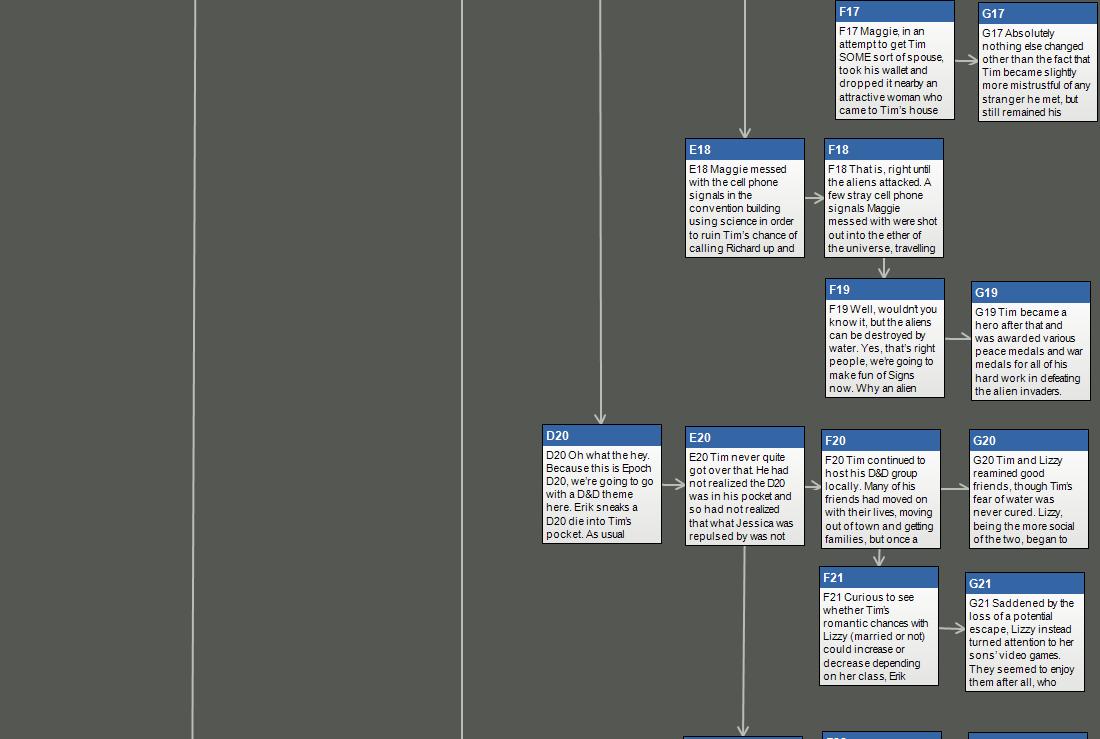1100x739 pixels.
Task: Click F20 text about Tim's D&D group
Action: (880, 499)
